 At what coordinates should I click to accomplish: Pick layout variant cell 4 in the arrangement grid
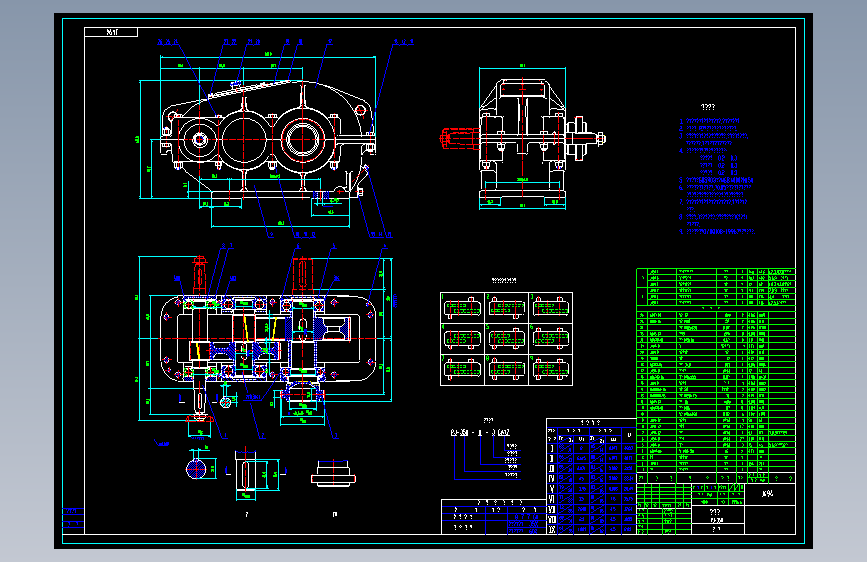(x=462, y=339)
